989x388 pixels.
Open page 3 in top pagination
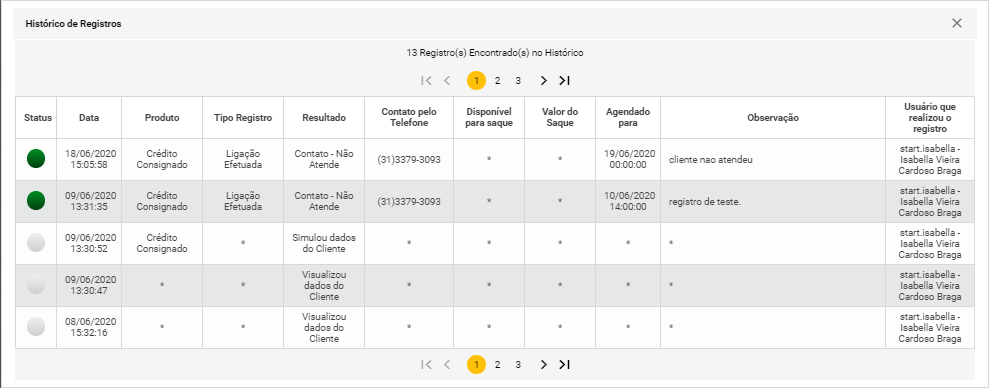point(518,81)
